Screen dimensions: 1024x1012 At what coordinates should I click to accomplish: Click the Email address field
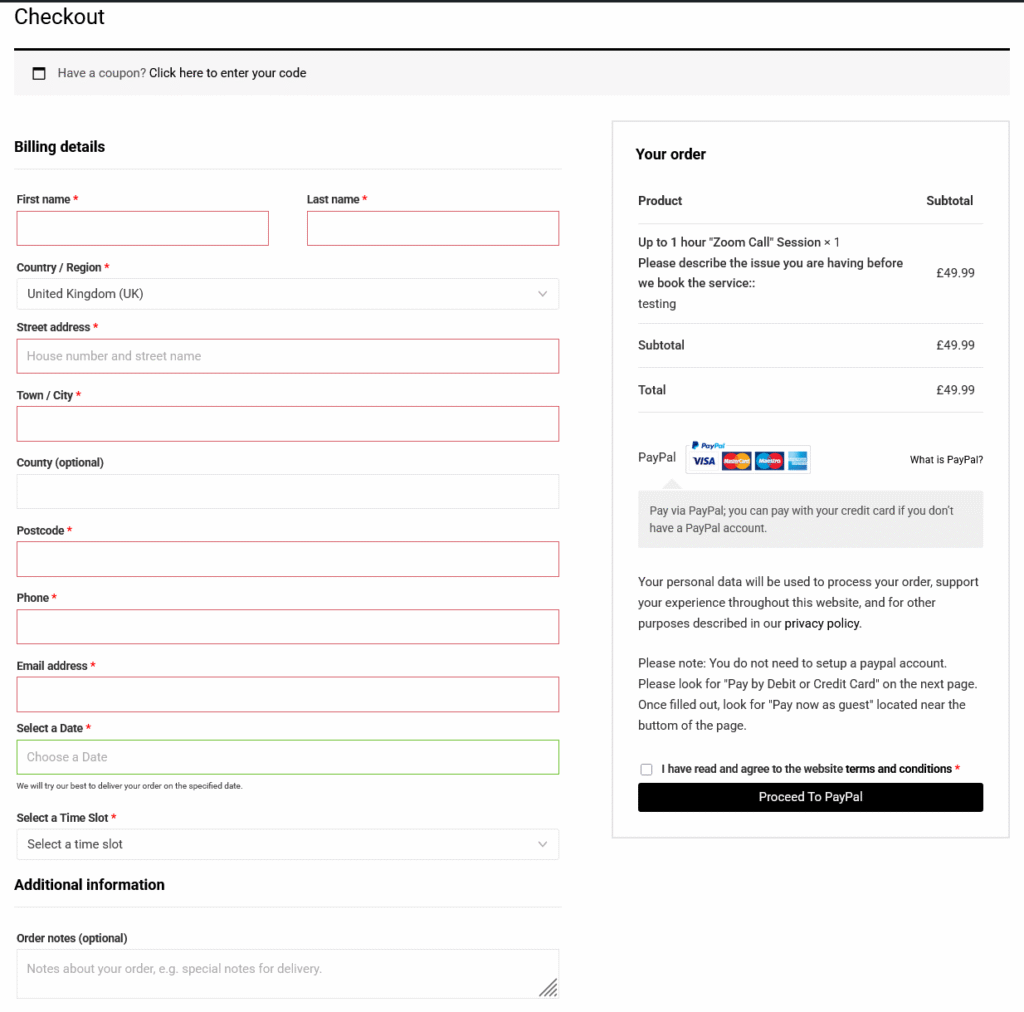tap(287, 694)
